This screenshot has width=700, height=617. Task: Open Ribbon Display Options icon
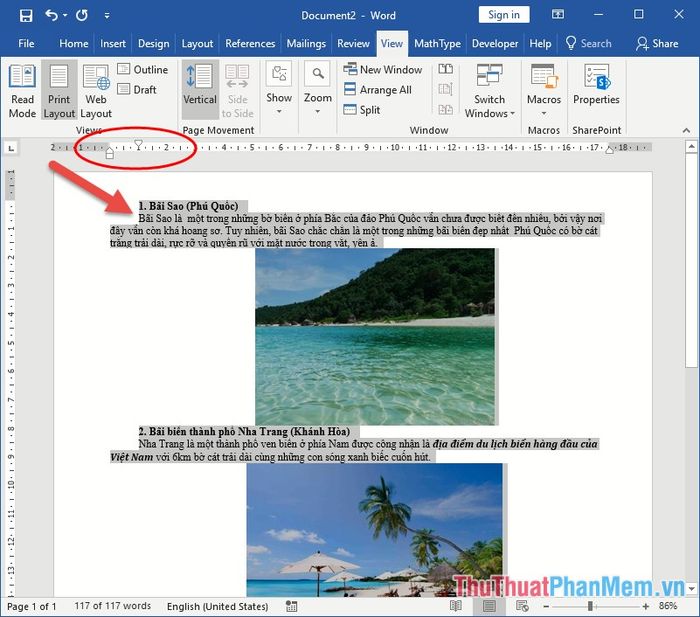pyautogui.click(x=558, y=15)
